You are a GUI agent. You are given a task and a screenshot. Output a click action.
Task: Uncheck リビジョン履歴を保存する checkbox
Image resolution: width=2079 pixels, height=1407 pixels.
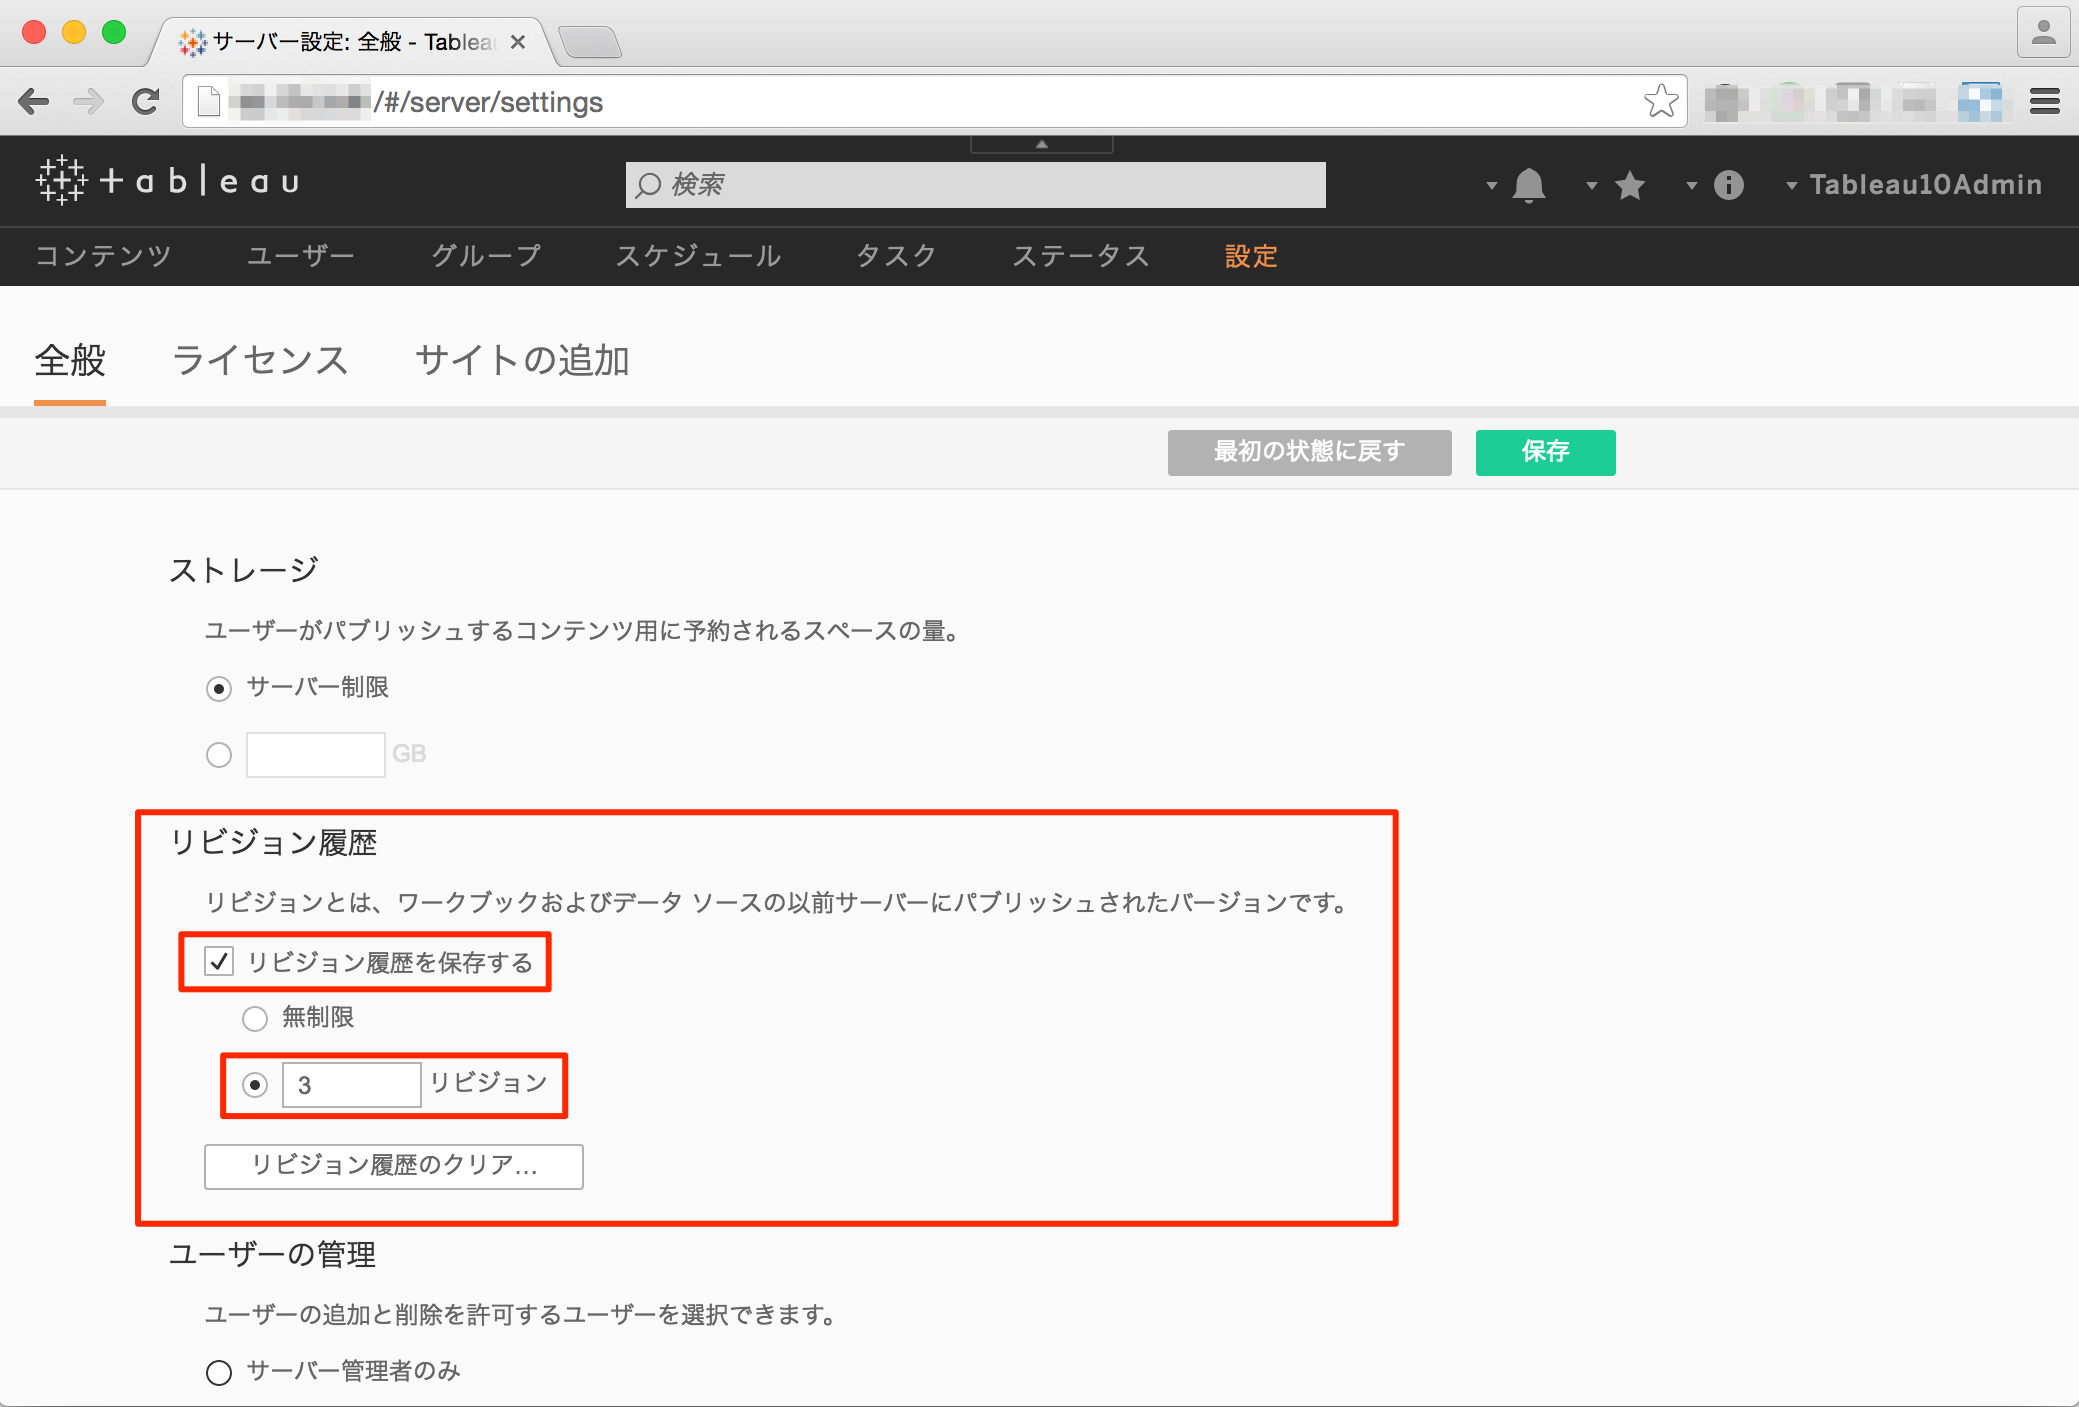click(218, 961)
